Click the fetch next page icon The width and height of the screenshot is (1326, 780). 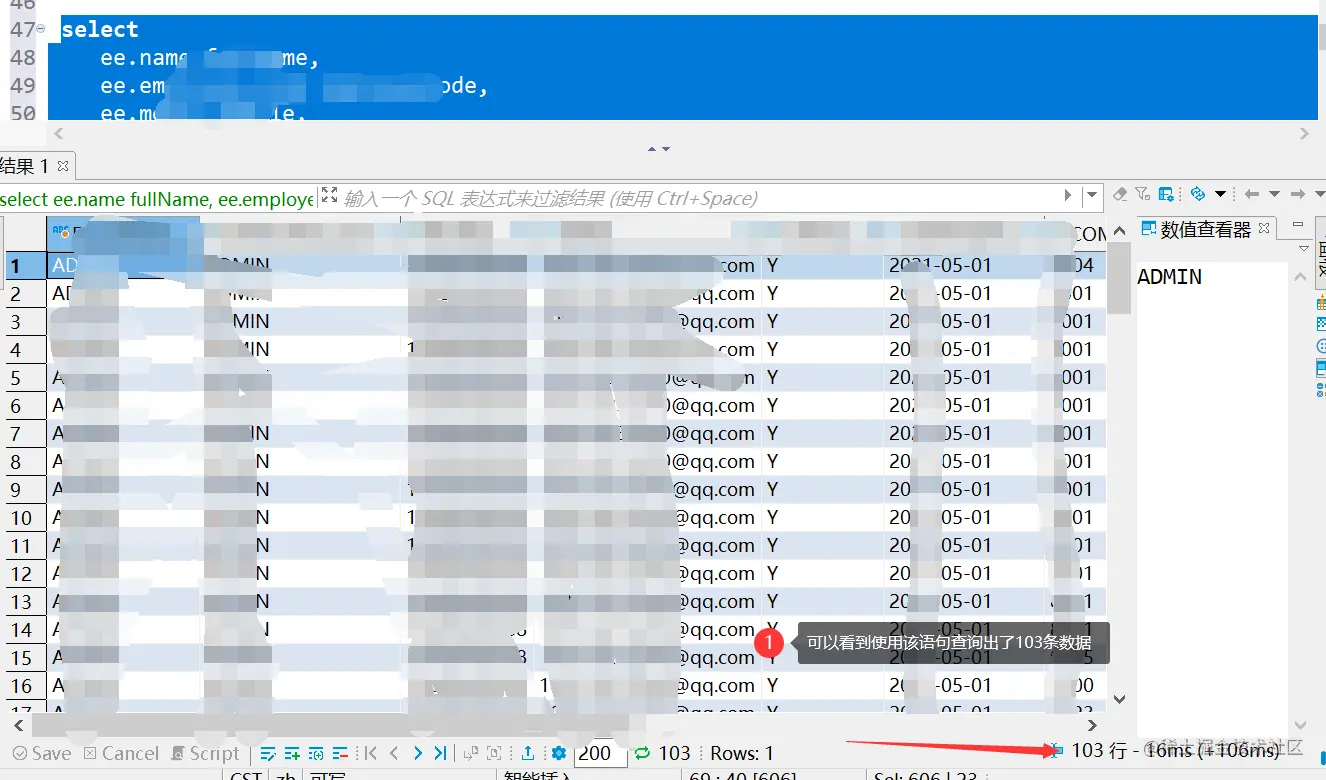pyautogui.click(x=471, y=753)
